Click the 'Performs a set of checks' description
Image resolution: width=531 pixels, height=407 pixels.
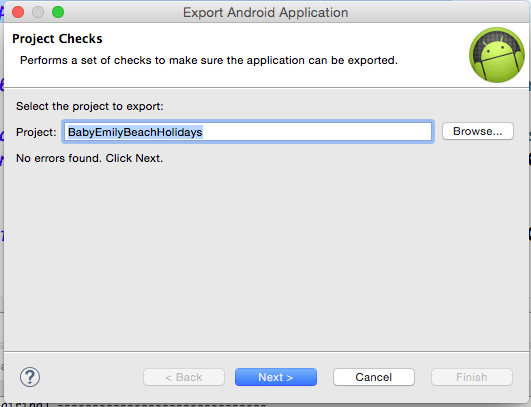coord(209,60)
